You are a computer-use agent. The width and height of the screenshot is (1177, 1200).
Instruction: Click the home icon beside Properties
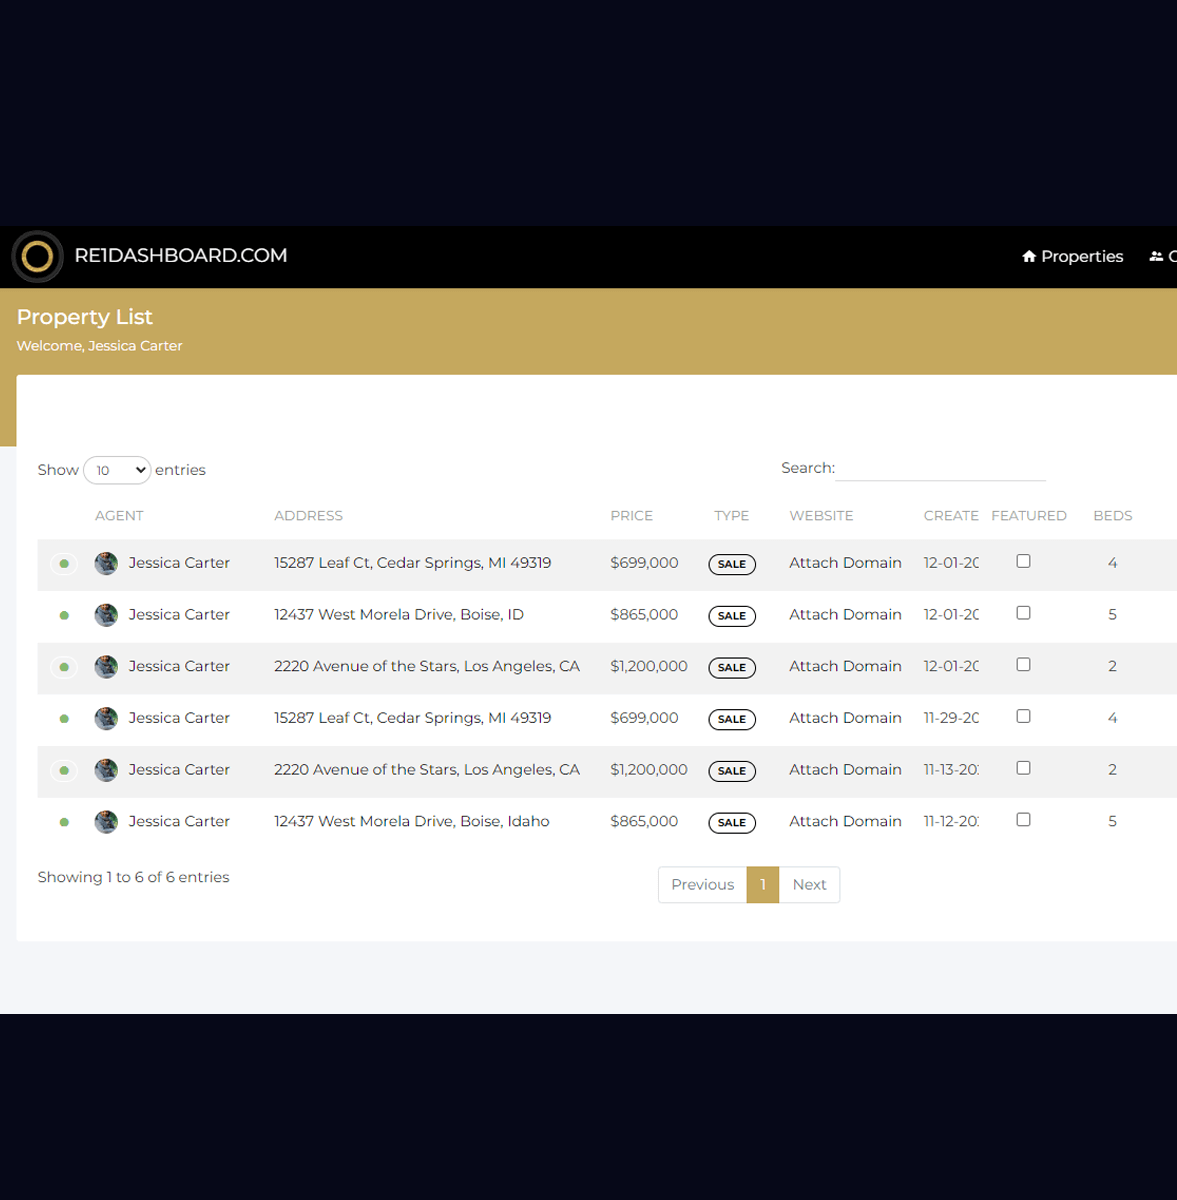[1029, 257]
